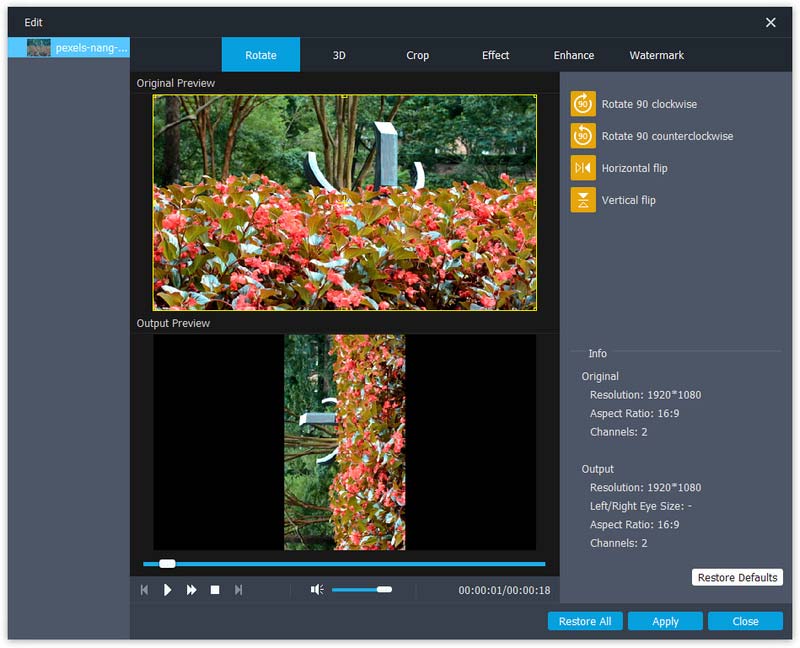
Task: Jump to the previous frame
Action: point(144,590)
